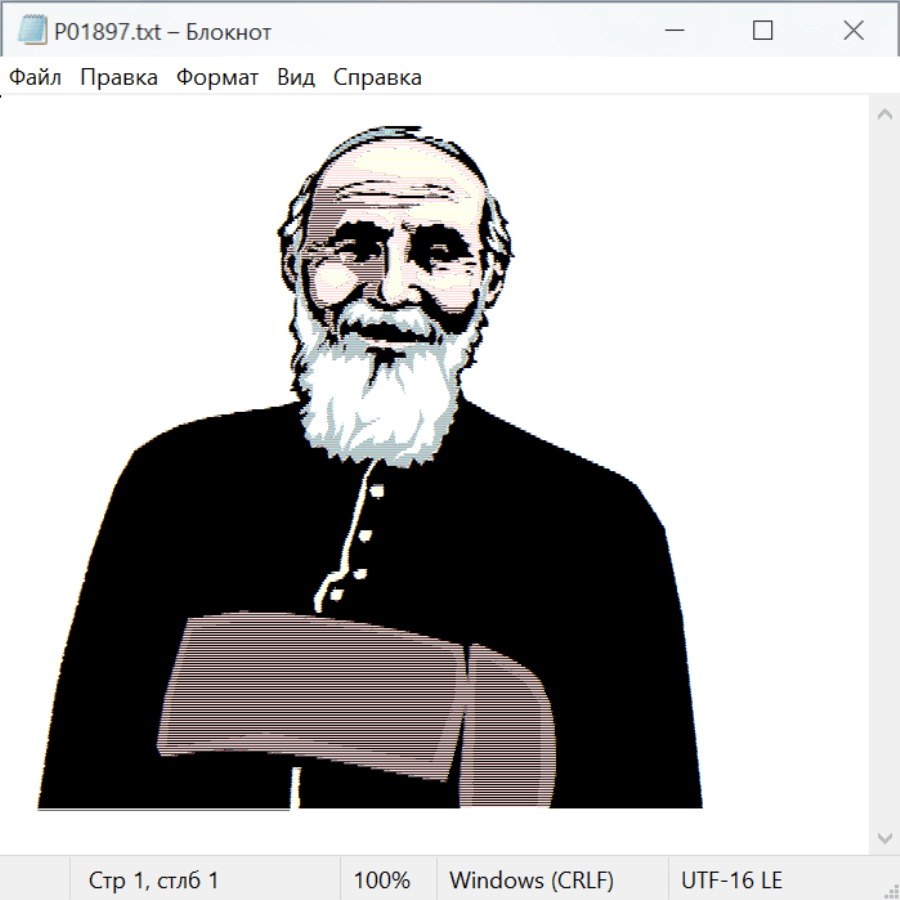Open the Вид menu
This screenshot has width=900, height=900.
click(296, 78)
